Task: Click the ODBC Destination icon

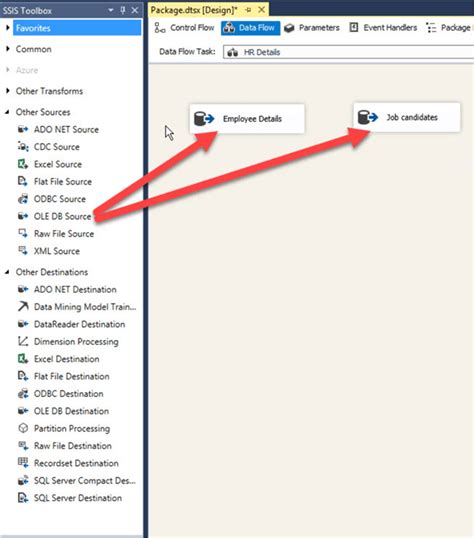Action: point(23,394)
